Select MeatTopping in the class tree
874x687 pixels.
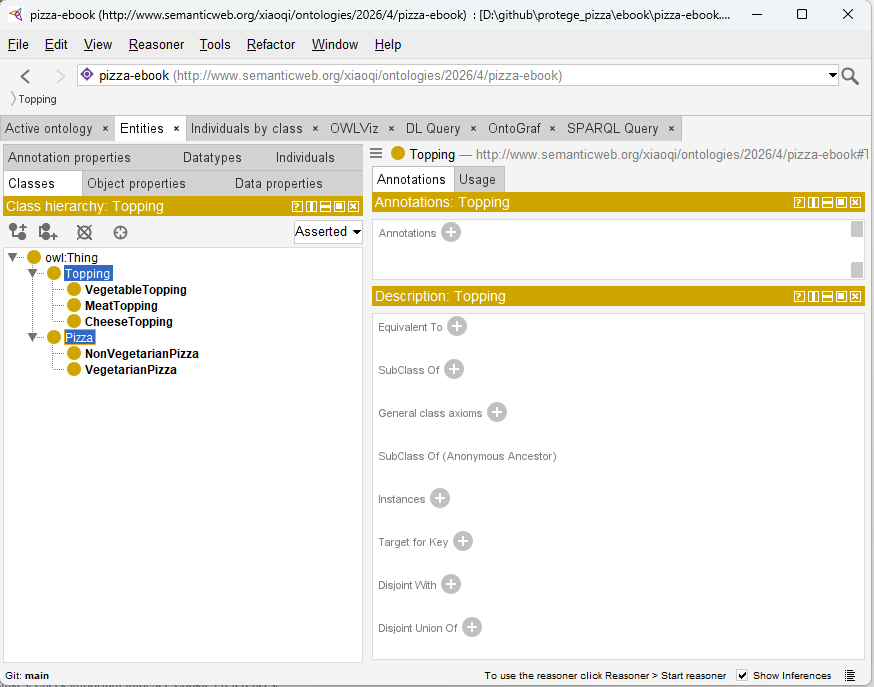pos(121,306)
